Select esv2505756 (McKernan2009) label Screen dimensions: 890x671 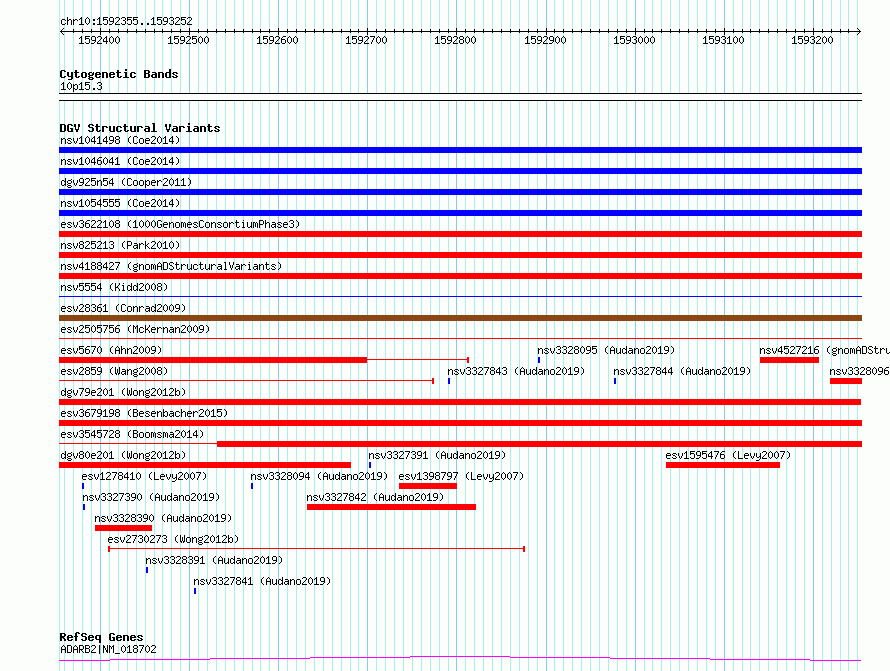pos(135,329)
